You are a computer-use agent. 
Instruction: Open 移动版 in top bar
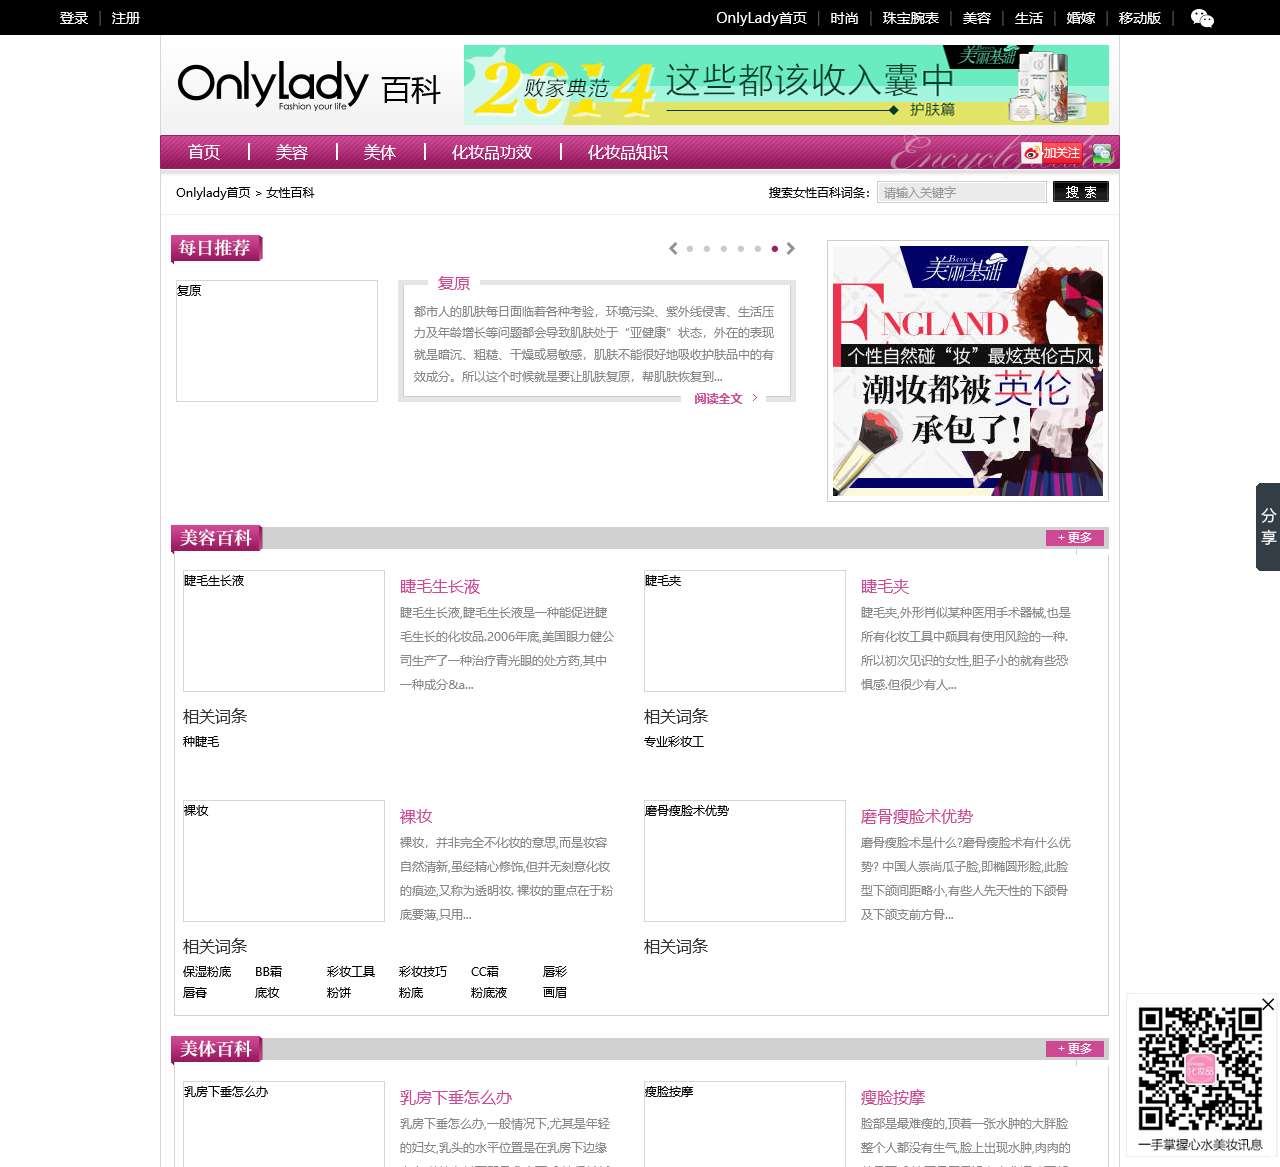click(1140, 18)
